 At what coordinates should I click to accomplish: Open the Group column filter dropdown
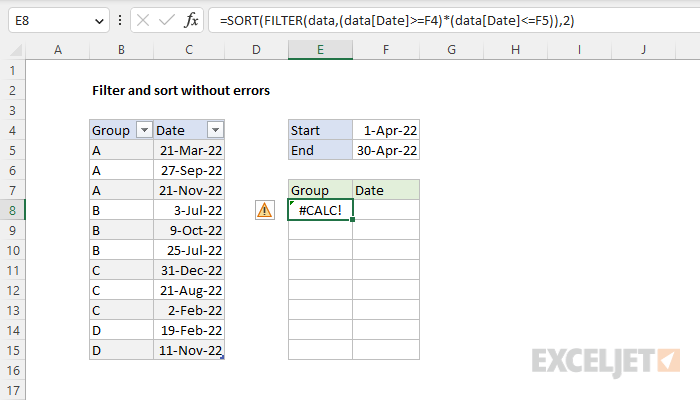click(x=144, y=130)
